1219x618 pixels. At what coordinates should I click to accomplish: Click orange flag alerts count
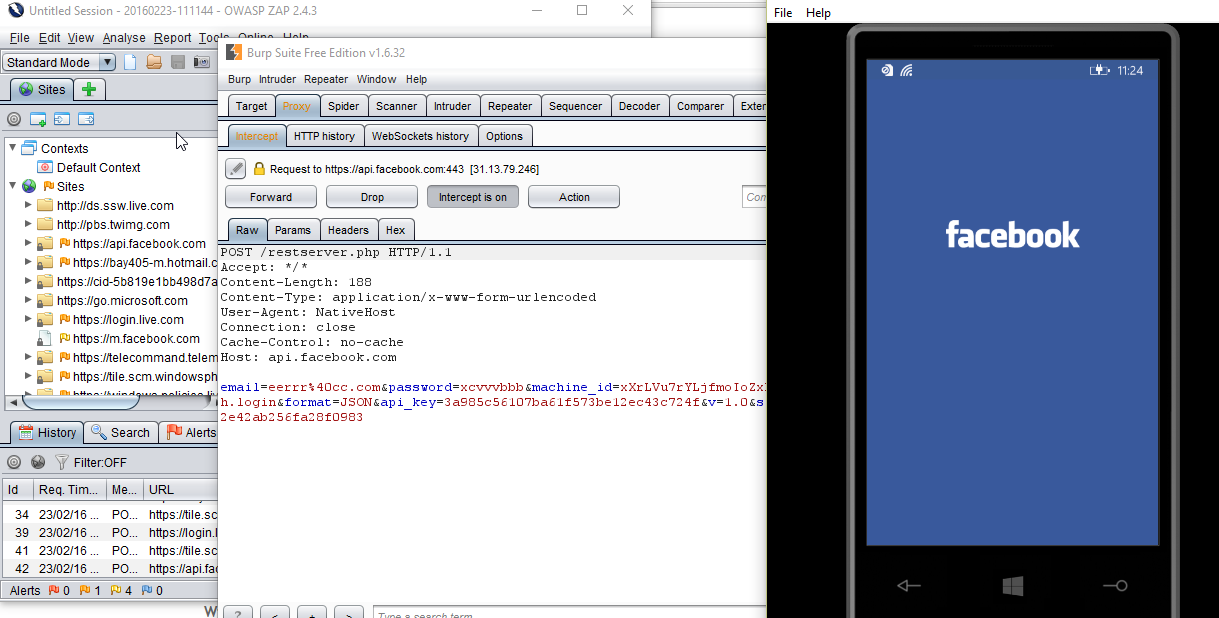(x=90, y=591)
